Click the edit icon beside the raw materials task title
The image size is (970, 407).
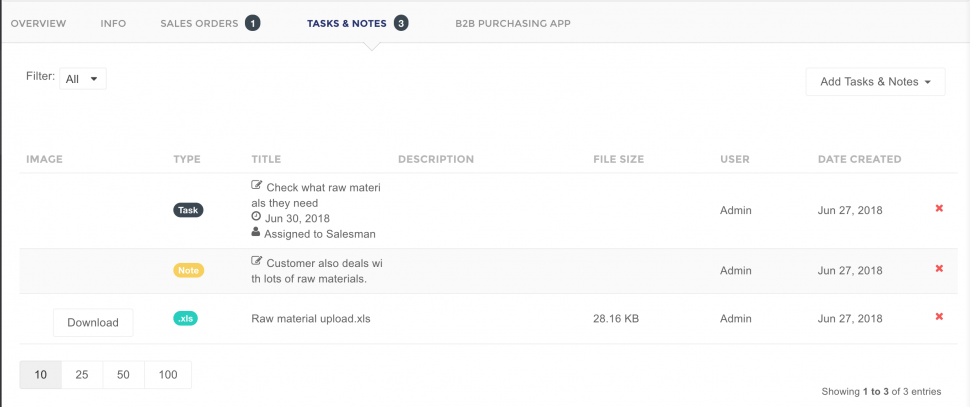(x=257, y=186)
